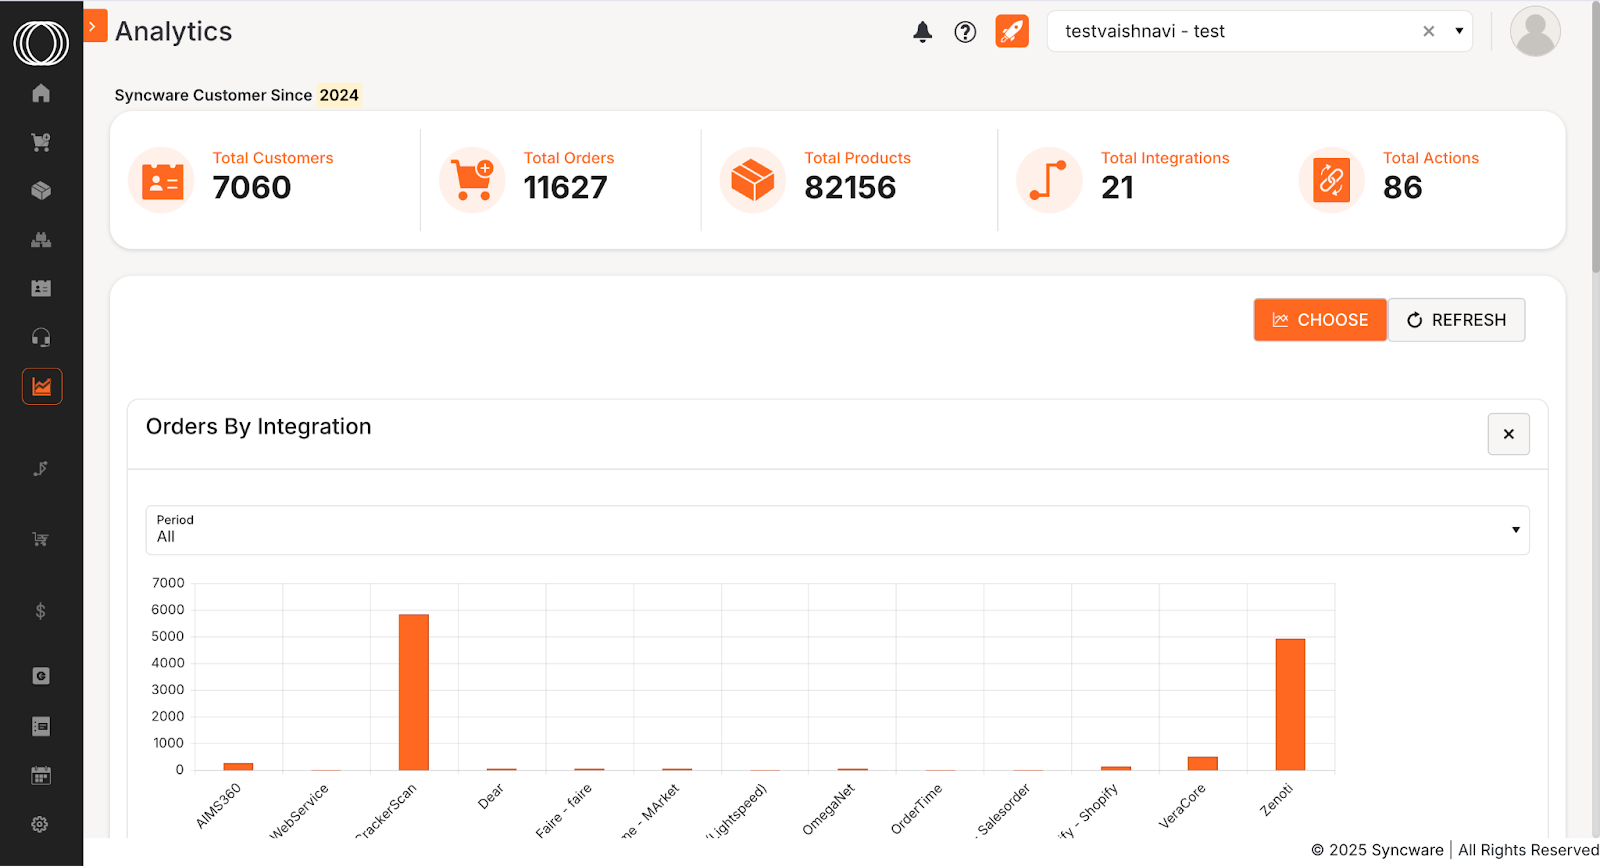Screen dimensions: 1600x866
Task: Expand the sidebar with the orange arrow
Action: click(x=94, y=26)
